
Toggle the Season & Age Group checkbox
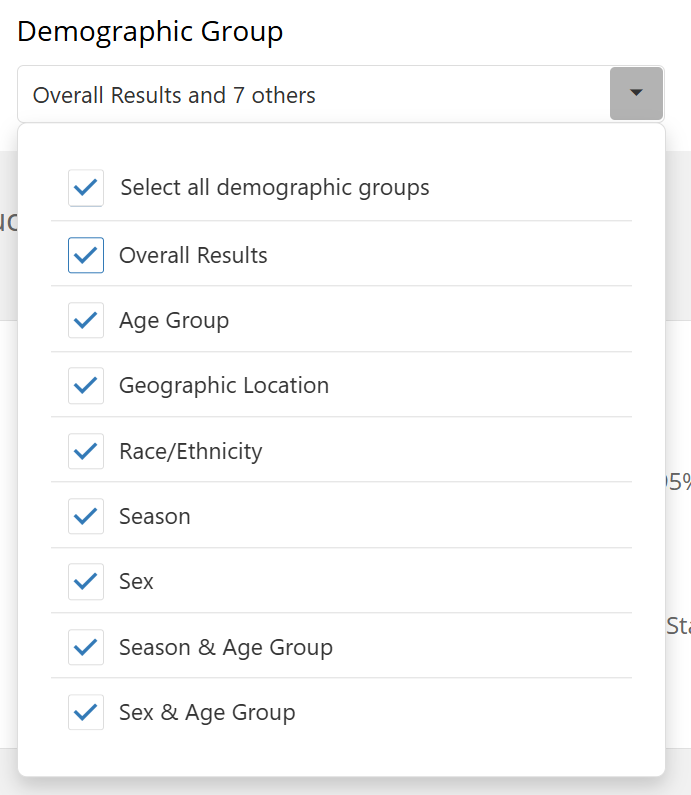pos(86,647)
